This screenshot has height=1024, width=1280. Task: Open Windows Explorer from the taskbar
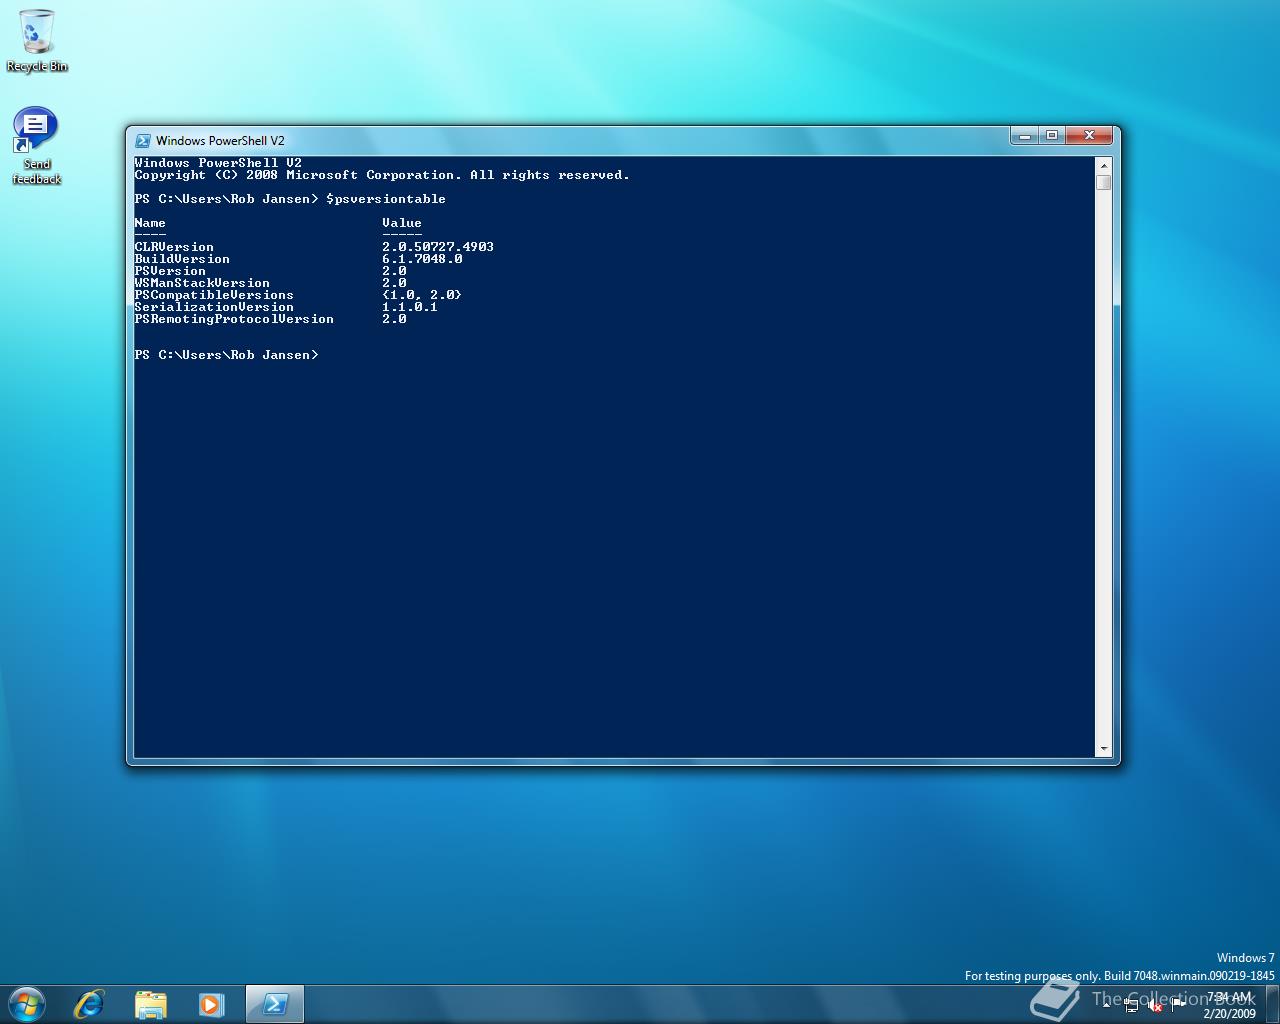[x=150, y=1004]
